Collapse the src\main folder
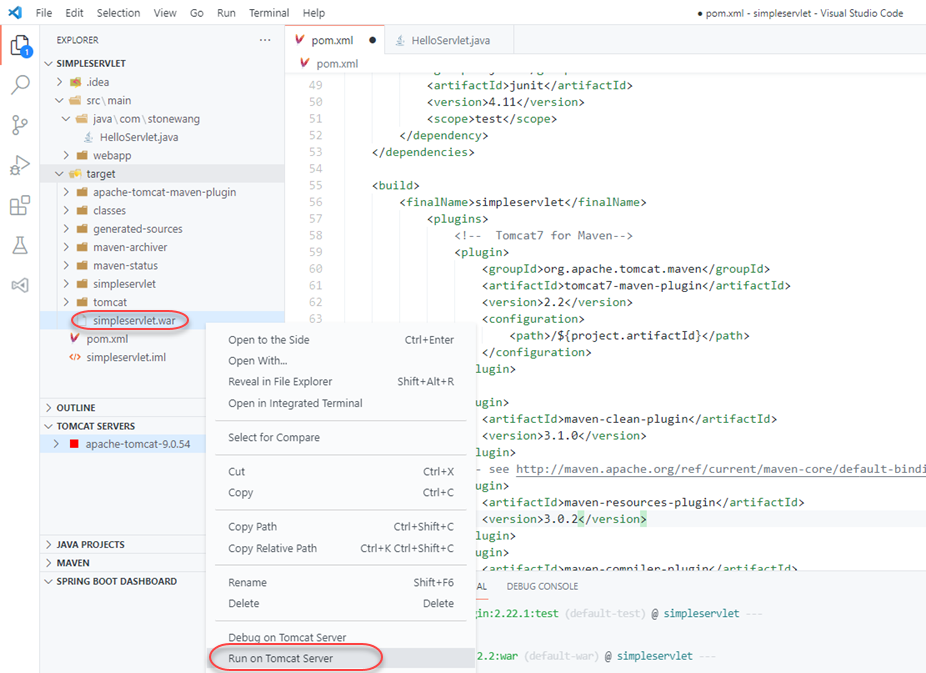The width and height of the screenshot is (926, 673). coord(59,100)
